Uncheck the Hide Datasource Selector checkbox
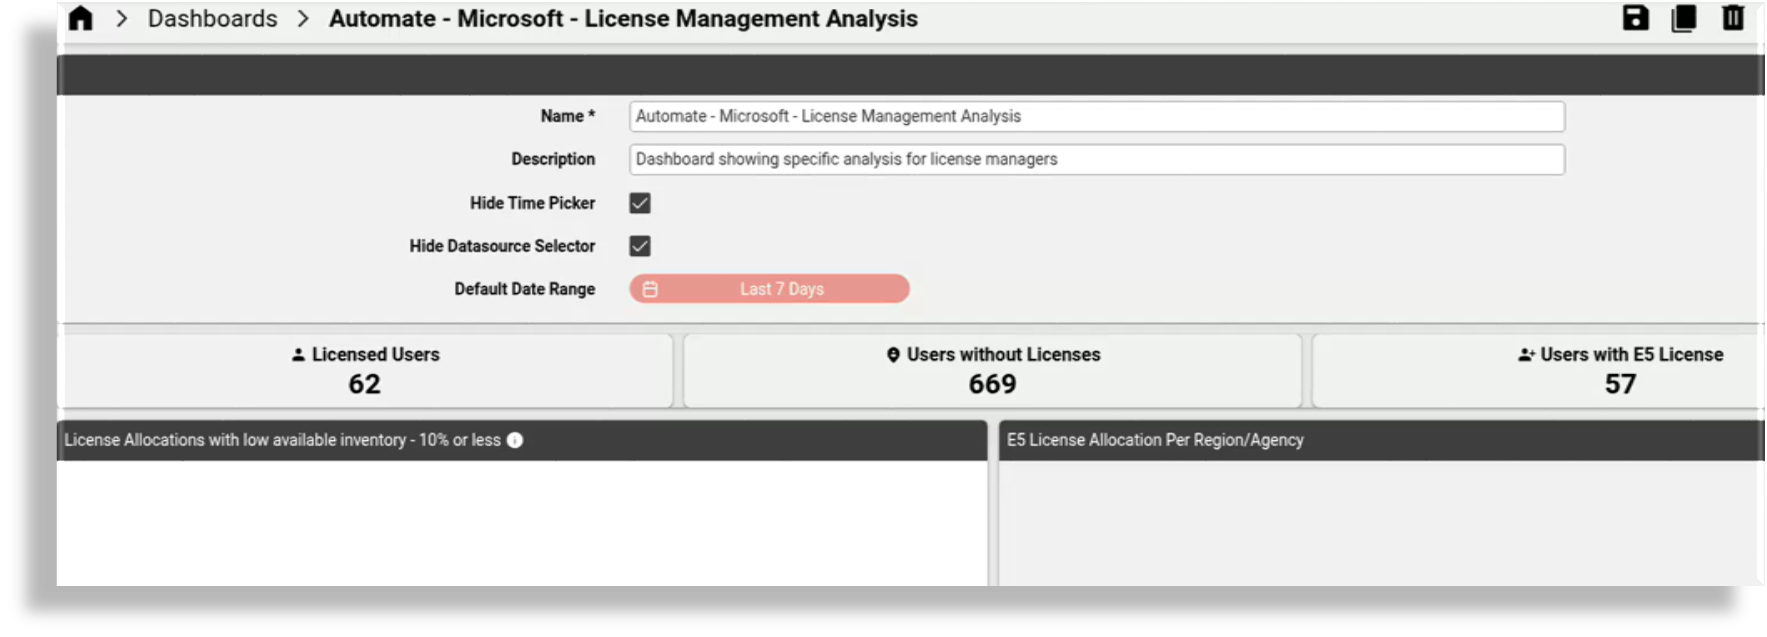1767x637 pixels. click(x=640, y=246)
